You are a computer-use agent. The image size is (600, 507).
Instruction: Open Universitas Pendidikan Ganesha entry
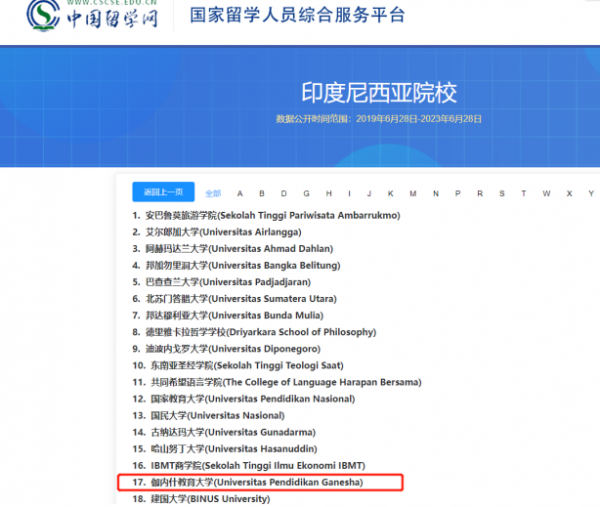tap(254, 482)
